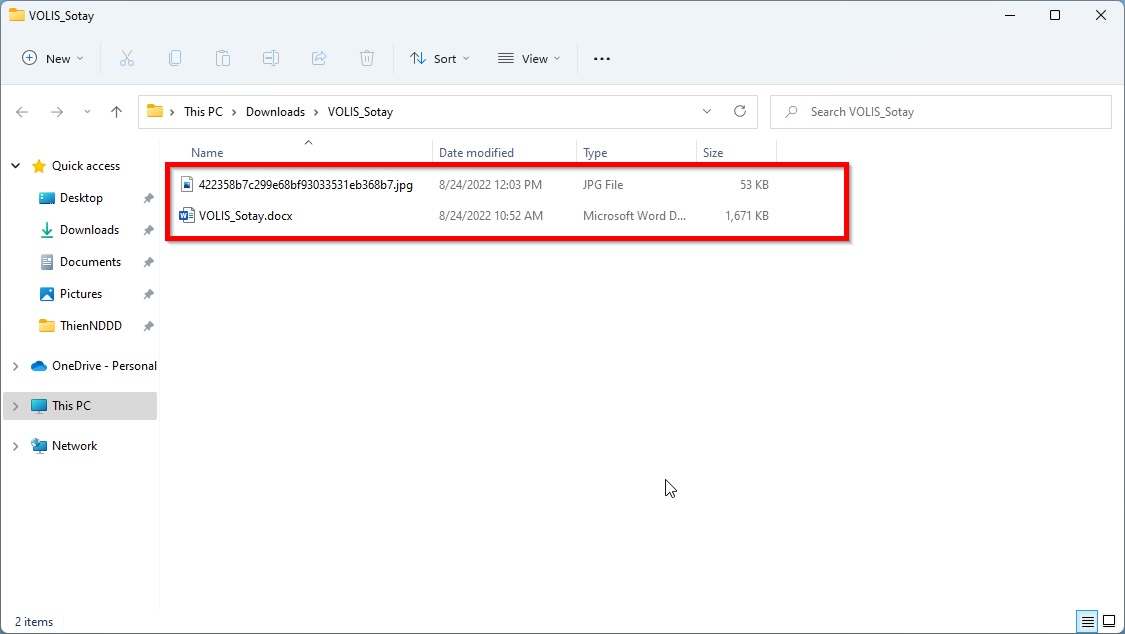
Task: Minimize the VOLIS_Sotay window
Action: 1010,15
